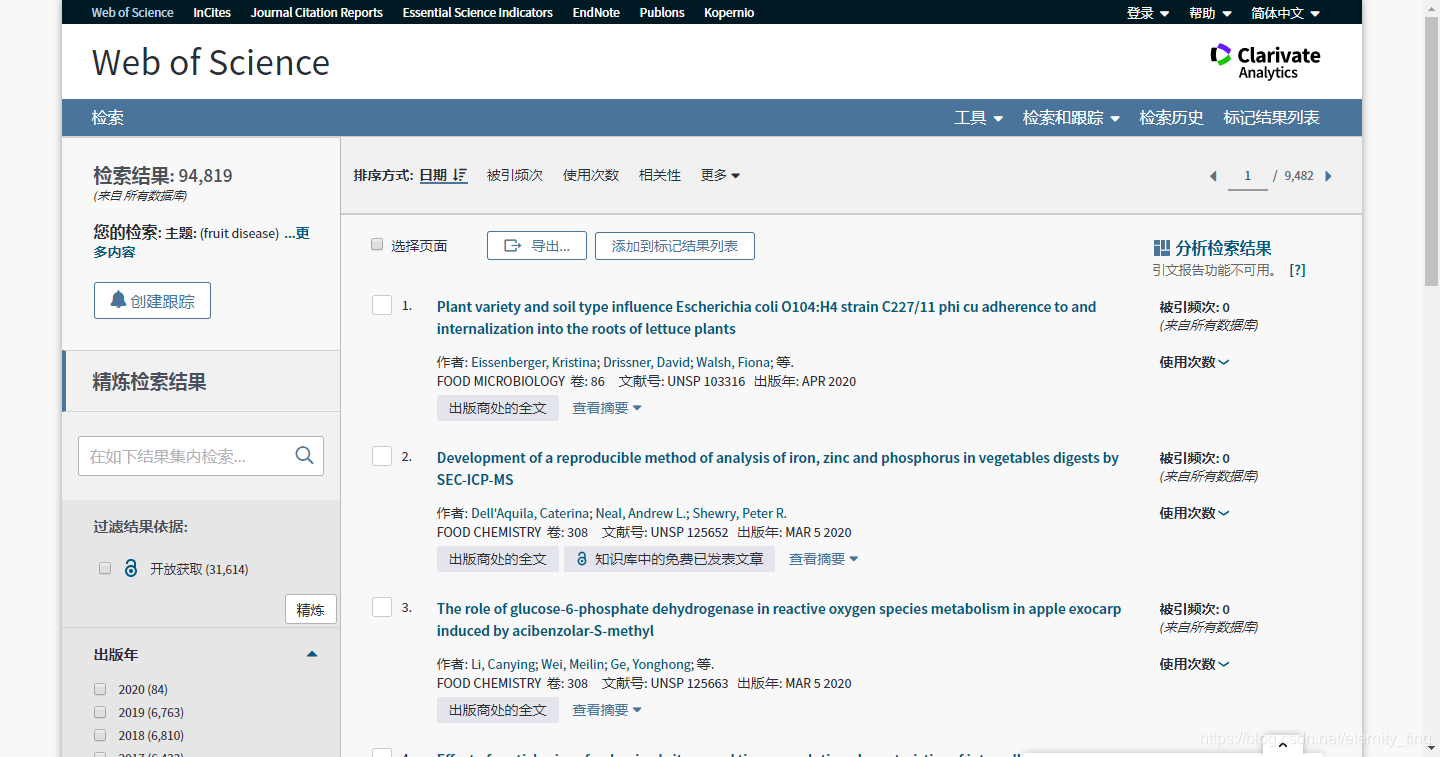Click 出版商处的全文 for result 1
Screen dimensions: 1440x757
coord(498,408)
